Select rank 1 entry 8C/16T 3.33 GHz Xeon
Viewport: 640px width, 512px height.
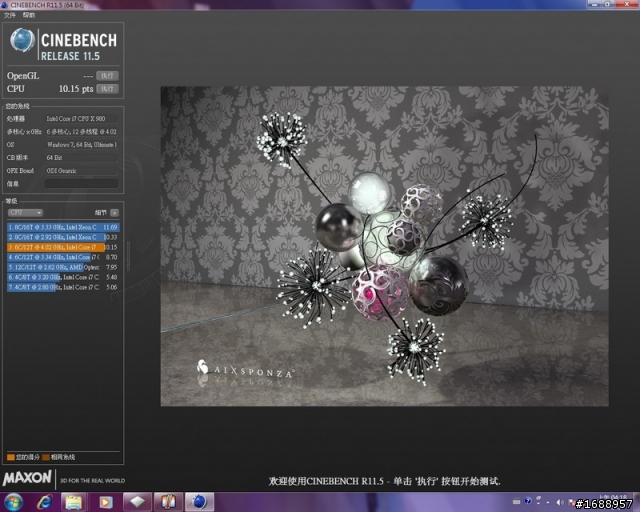pyautogui.click(x=63, y=227)
